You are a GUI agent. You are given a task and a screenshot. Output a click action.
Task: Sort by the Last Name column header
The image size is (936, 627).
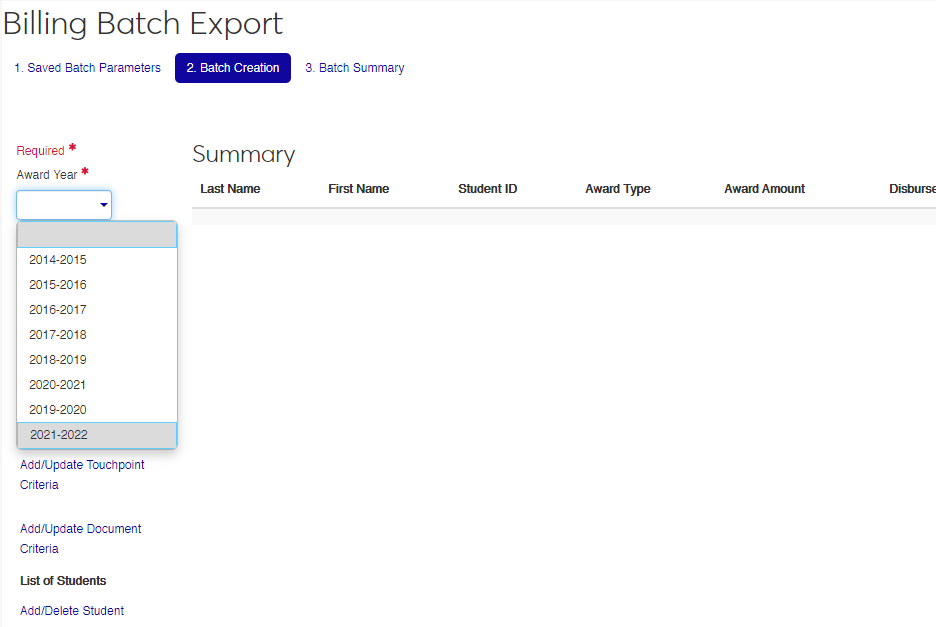(x=230, y=189)
